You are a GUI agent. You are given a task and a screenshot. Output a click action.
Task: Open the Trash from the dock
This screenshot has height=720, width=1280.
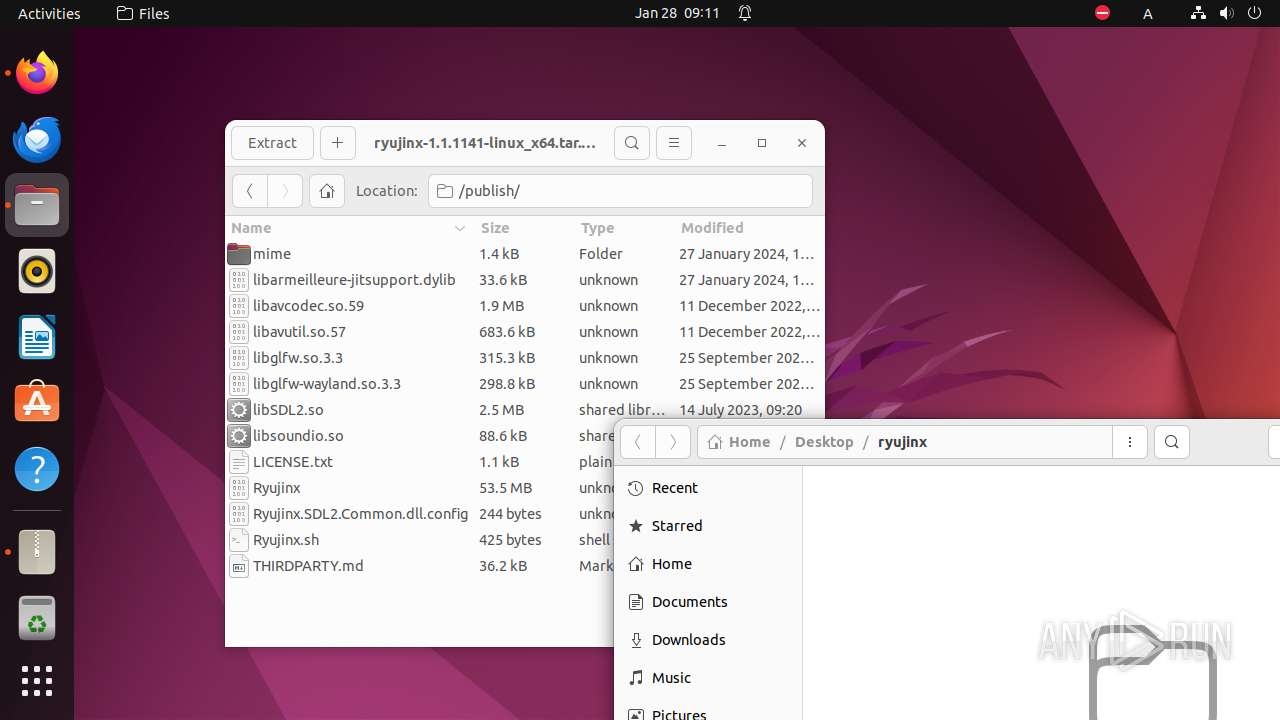[37, 617]
